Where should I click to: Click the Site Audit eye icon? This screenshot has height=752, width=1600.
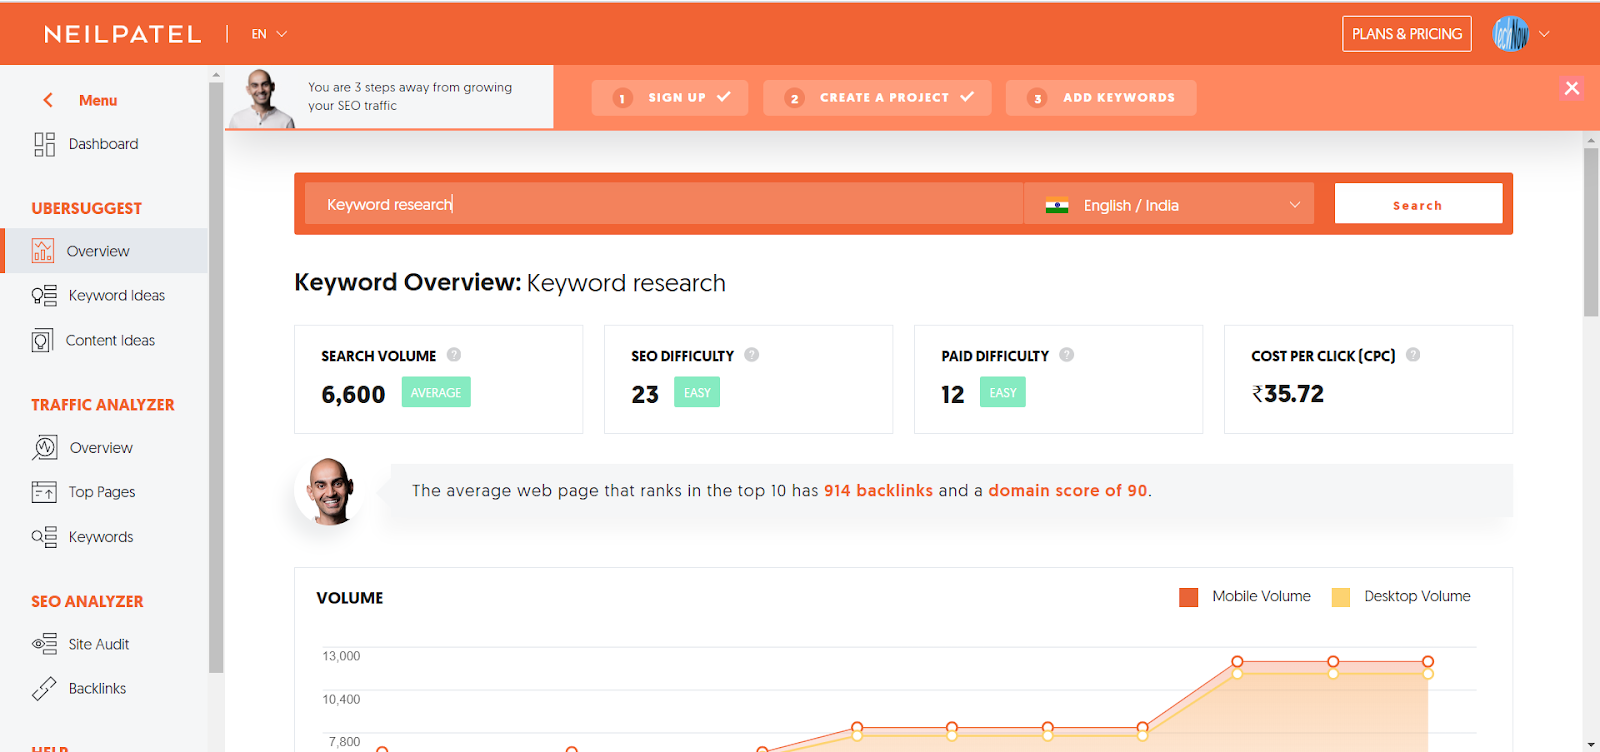click(44, 644)
